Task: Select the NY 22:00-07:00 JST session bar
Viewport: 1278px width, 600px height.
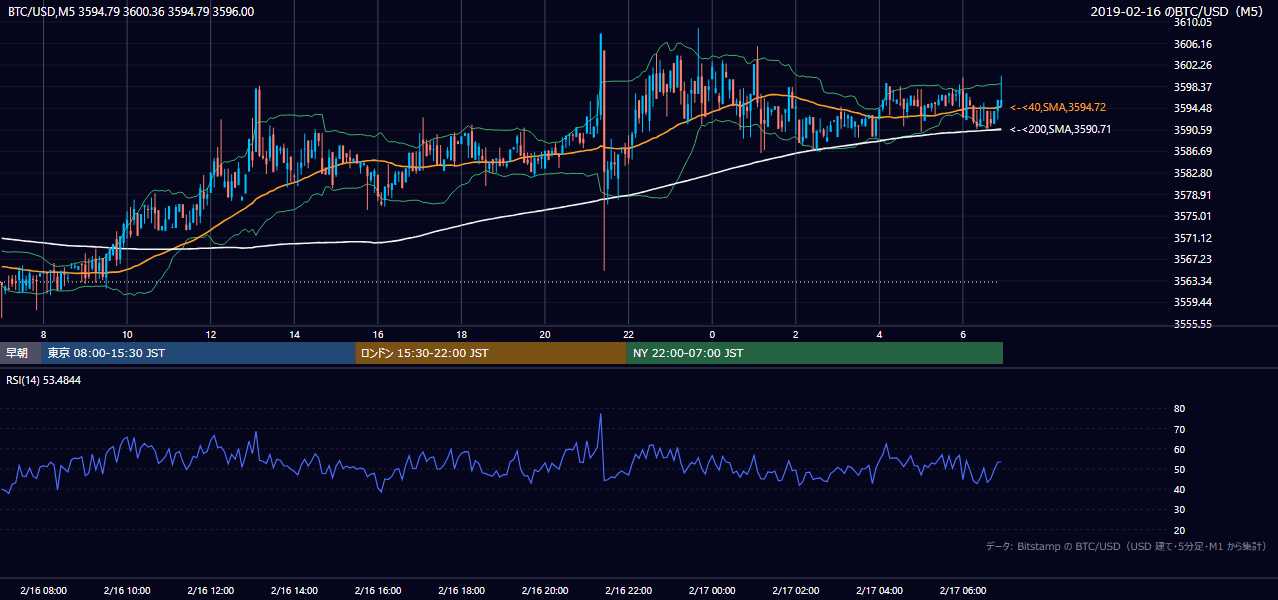Action: point(815,353)
